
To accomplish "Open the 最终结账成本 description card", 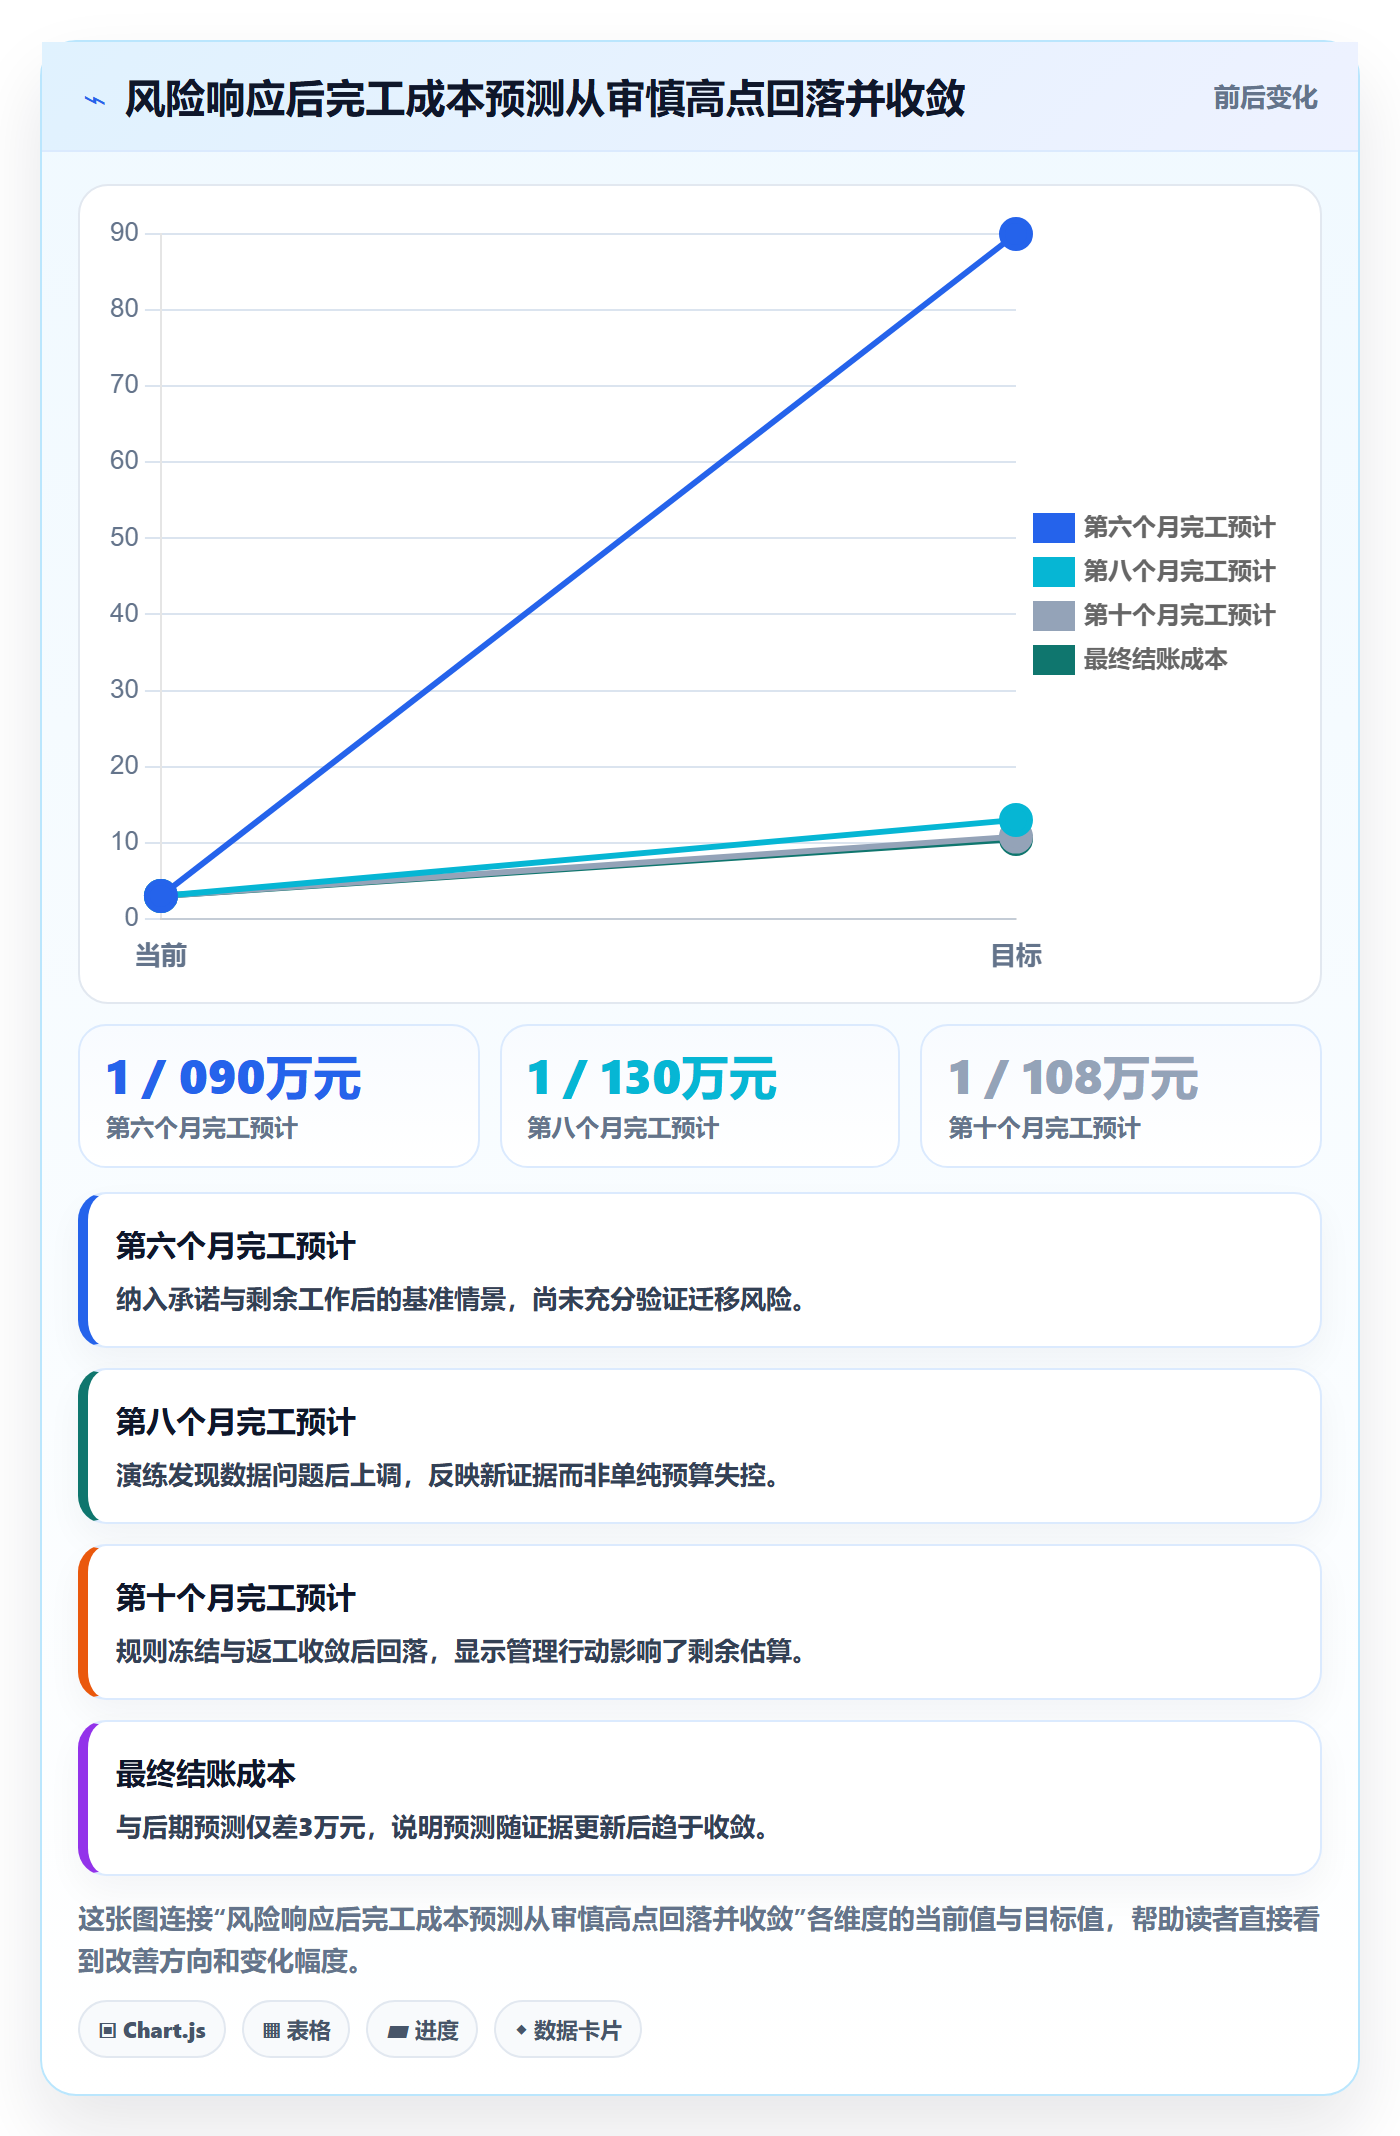I will click(700, 1798).
